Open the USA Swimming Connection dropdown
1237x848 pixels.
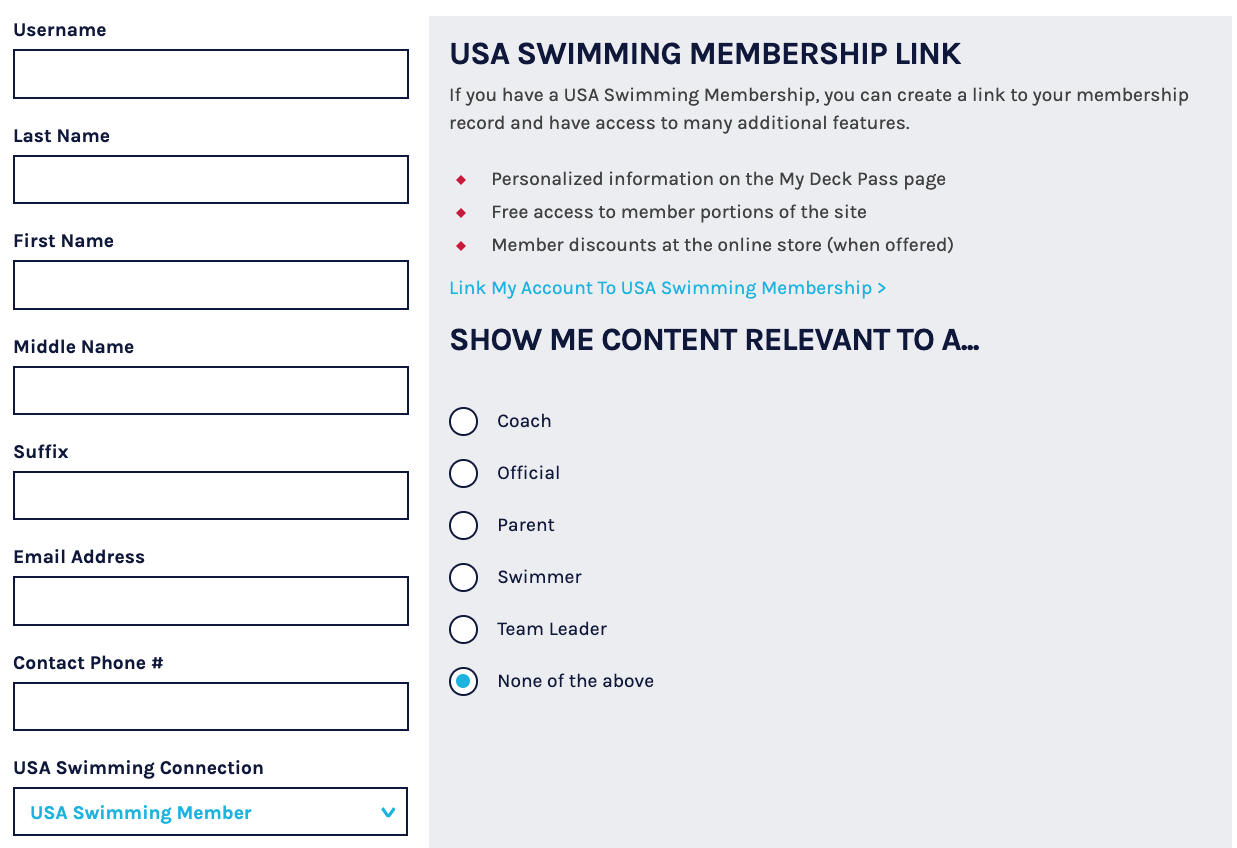coord(211,812)
